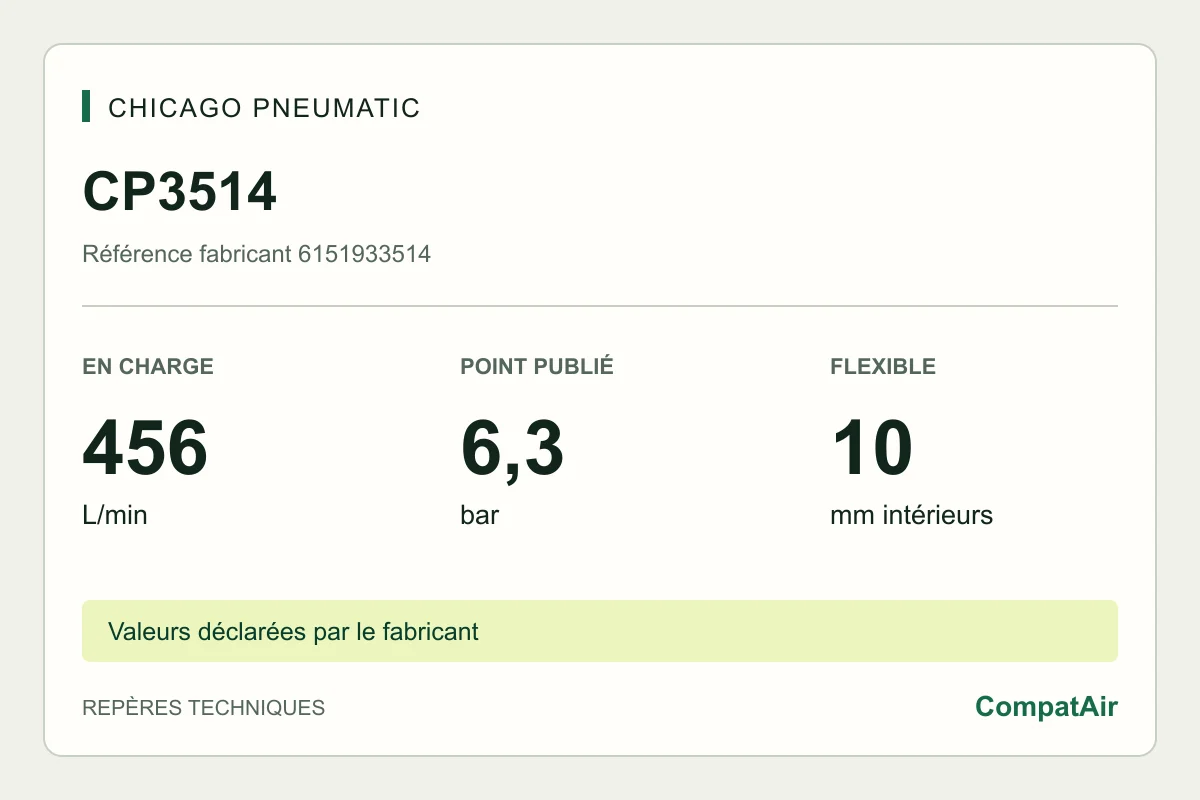Click the POINT PUBLIÉ label

pyautogui.click(x=537, y=366)
